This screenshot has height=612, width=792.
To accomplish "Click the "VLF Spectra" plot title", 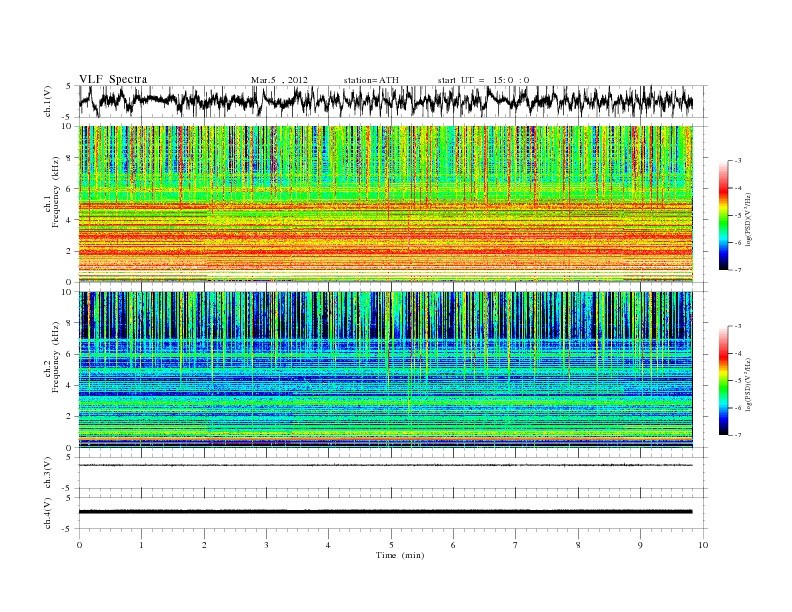I will coord(113,79).
